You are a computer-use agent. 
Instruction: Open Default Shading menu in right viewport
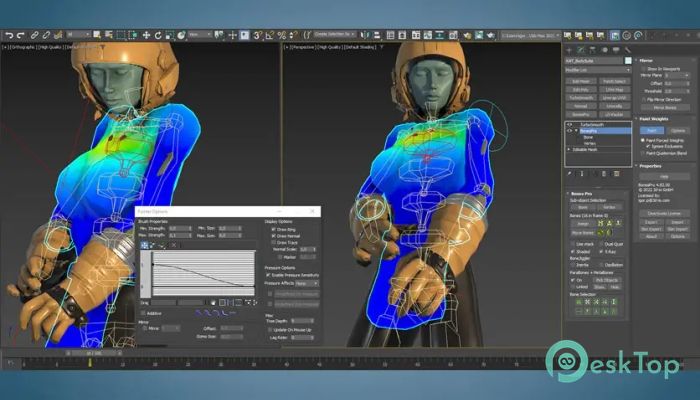pyautogui.click(x=361, y=46)
